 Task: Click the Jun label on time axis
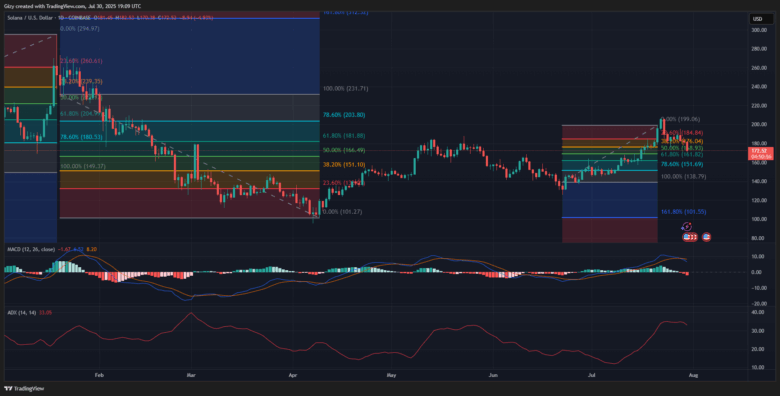coord(493,375)
